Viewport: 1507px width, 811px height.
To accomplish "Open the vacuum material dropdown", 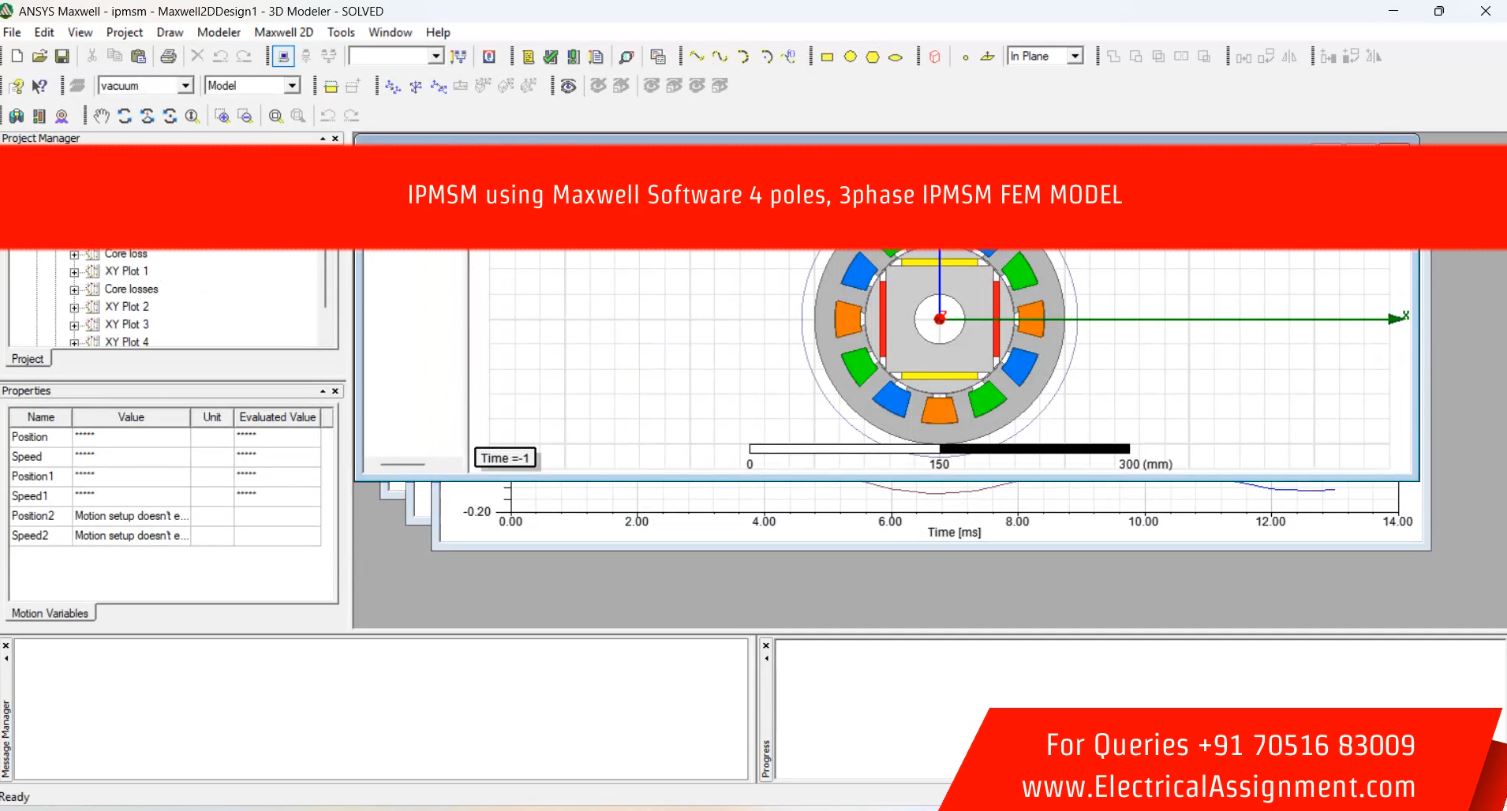I will tap(185, 86).
